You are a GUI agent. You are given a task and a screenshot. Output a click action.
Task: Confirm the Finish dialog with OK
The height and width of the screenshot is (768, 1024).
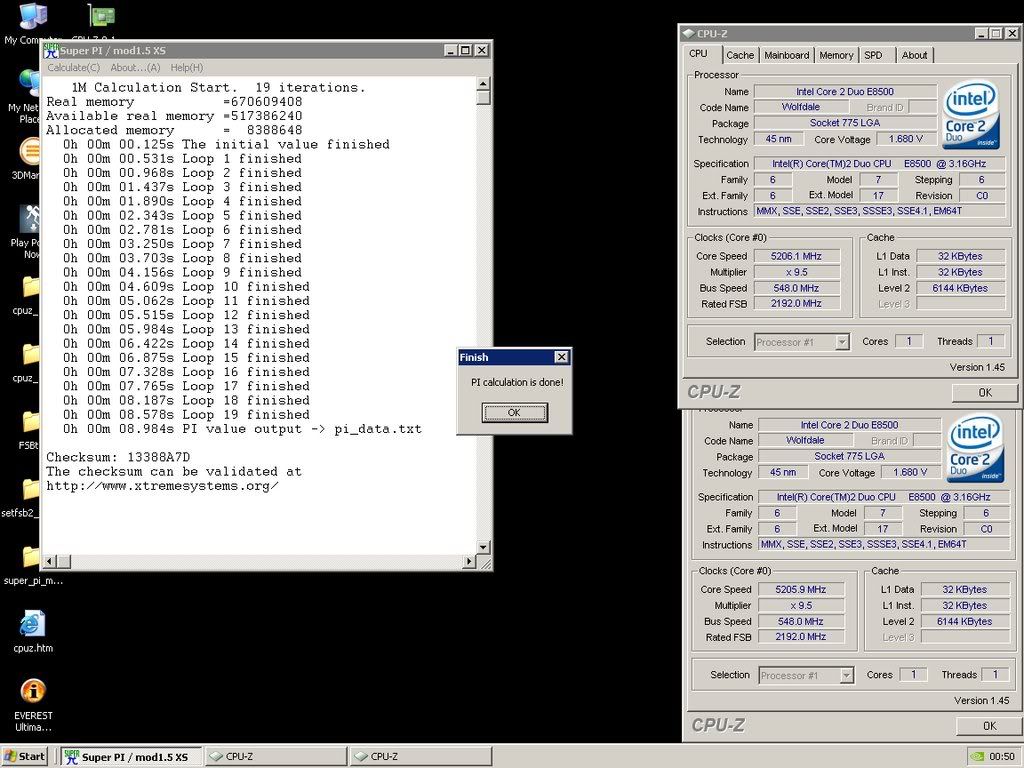514,412
